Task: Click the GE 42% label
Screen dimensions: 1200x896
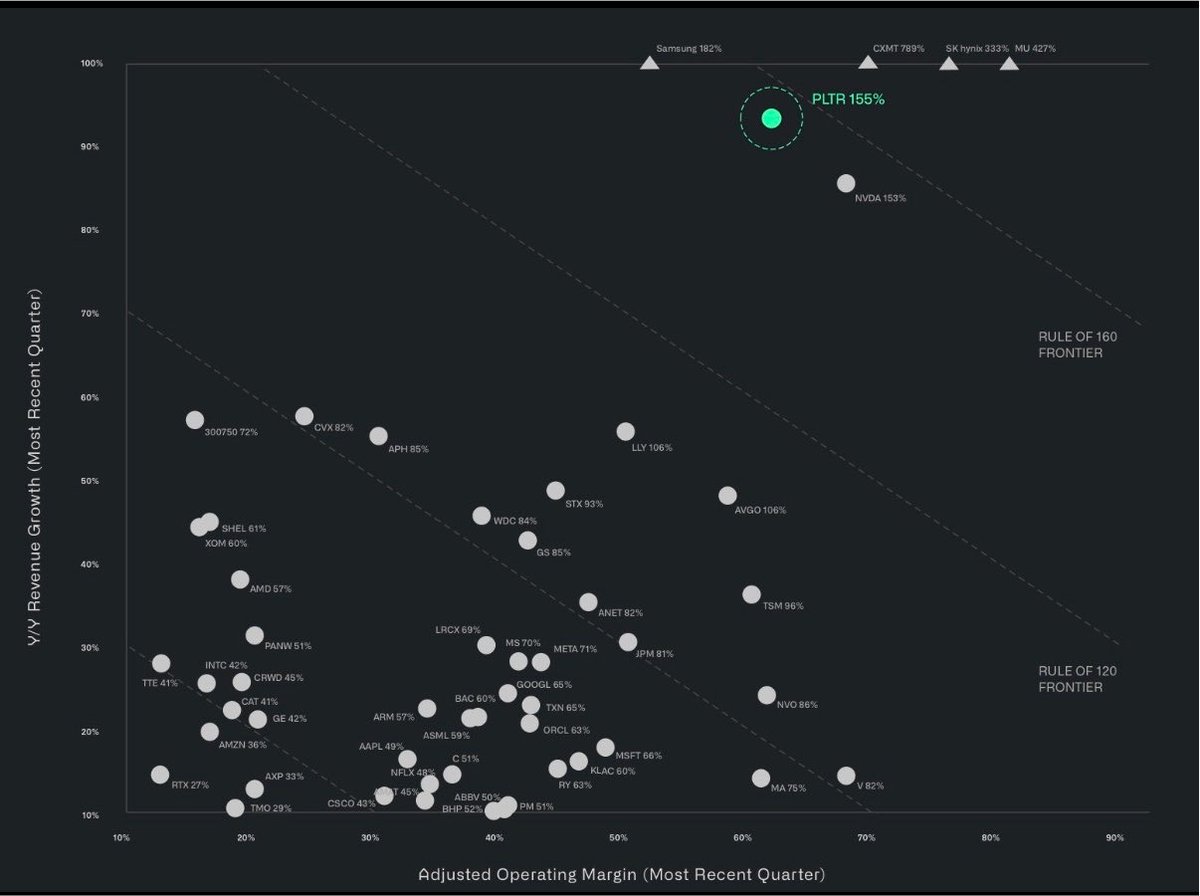Action: [290, 719]
